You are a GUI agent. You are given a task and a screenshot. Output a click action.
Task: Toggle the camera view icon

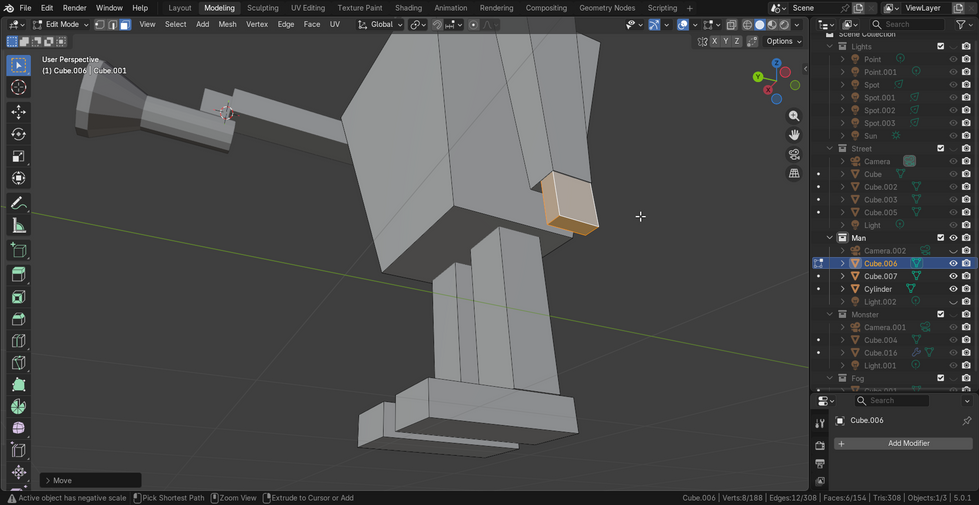click(794, 154)
